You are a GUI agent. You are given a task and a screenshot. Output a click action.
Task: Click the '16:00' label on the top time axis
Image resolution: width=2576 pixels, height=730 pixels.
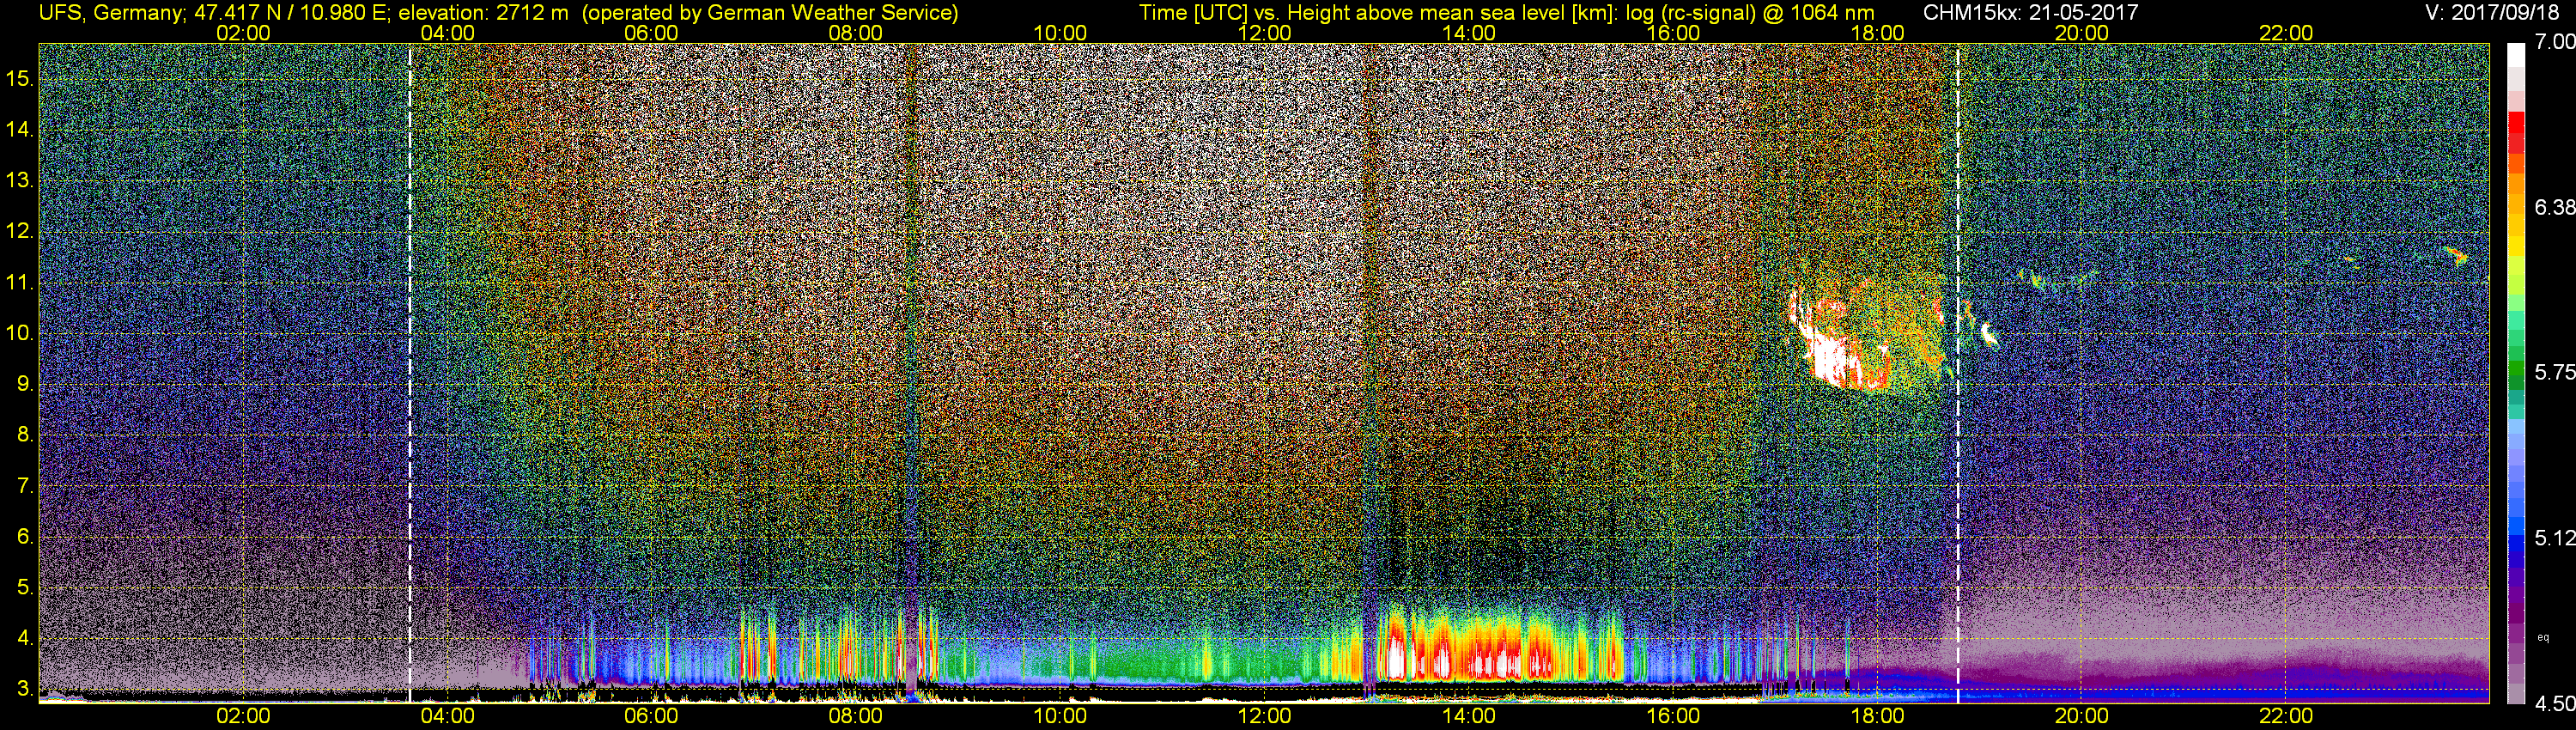tap(1673, 33)
